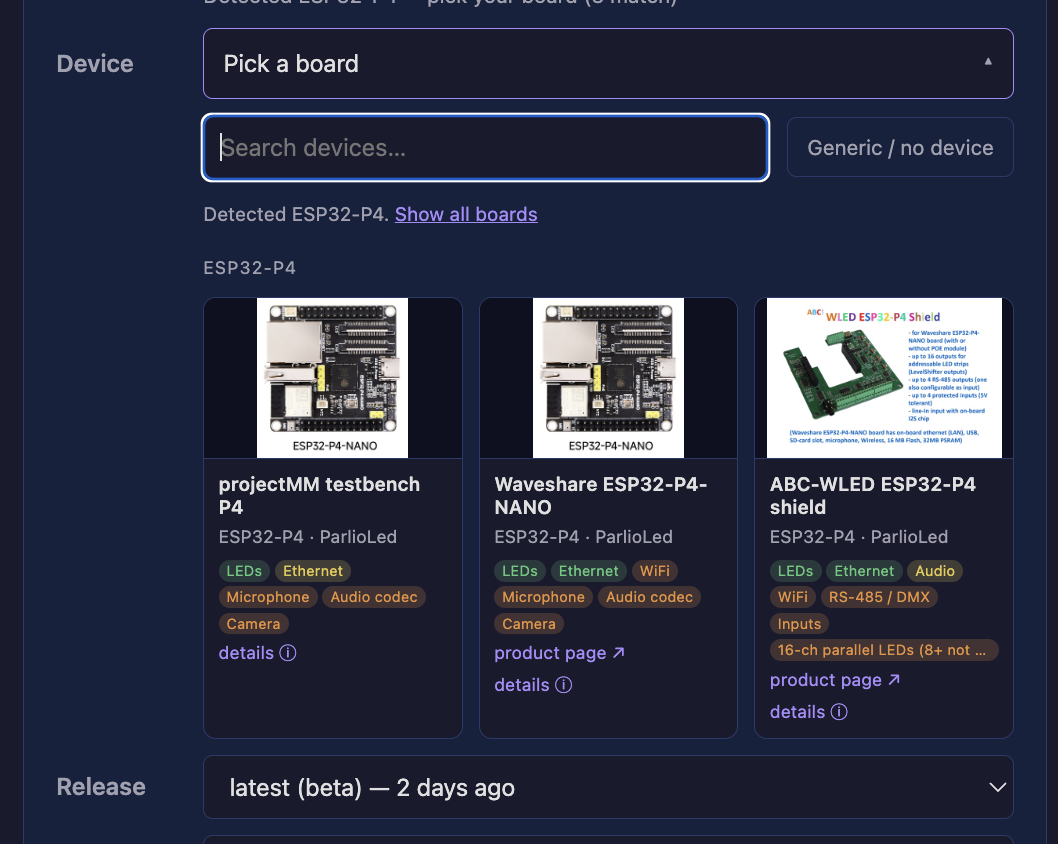
Task: Click Audio codec tag on Waveshare card
Action: pos(649,597)
